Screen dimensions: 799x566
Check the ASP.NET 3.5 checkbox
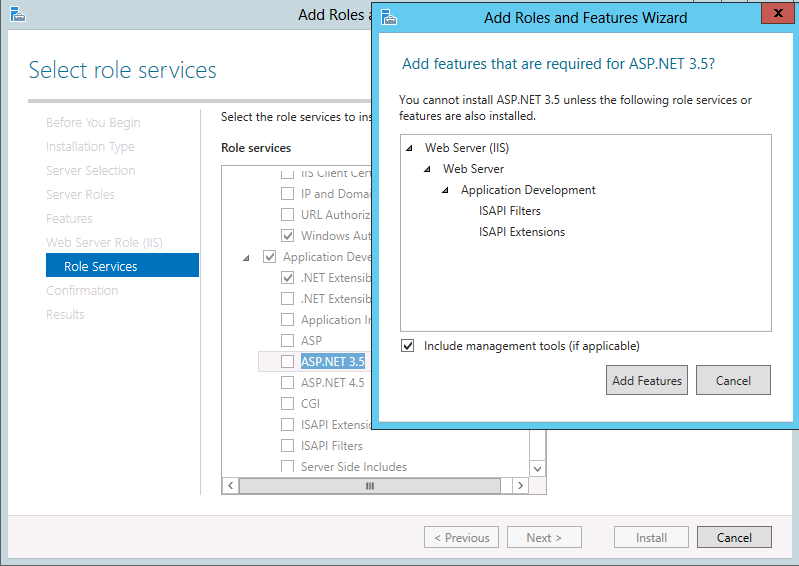point(287,362)
